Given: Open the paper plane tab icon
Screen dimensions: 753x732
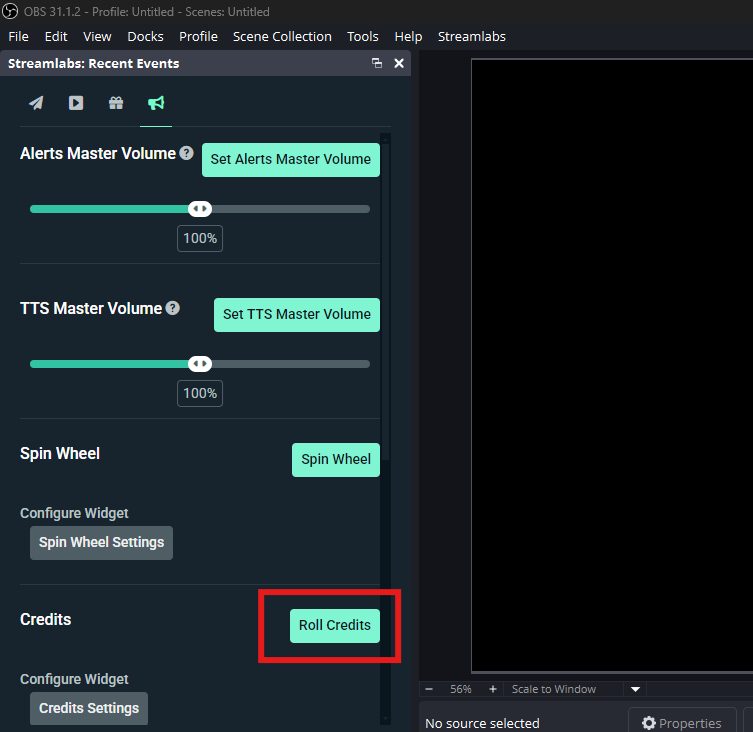Looking at the screenshot, I should [x=36, y=103].
